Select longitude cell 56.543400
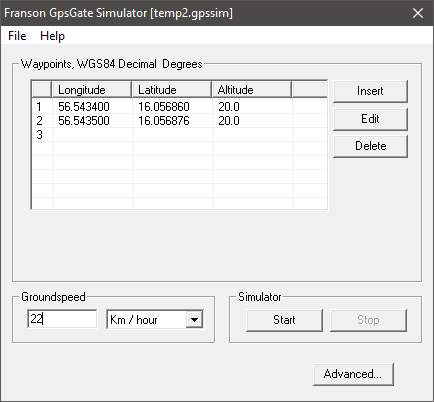 click(92, 107)
